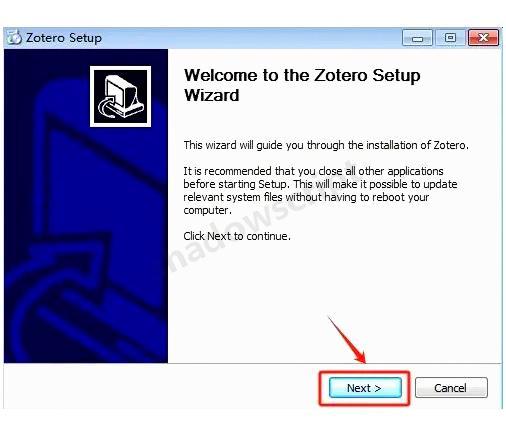Screen dimensions: 506x437
Task: Click the "Click Next to continue." text
Action: [x=237, y=236]
